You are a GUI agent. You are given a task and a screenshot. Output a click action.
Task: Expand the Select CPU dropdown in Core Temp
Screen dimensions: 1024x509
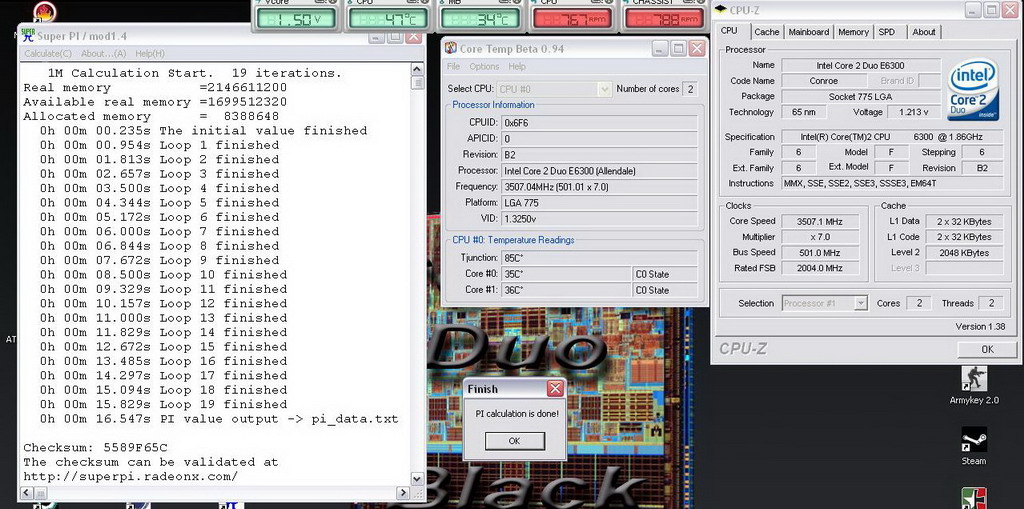pyautogui.click(x=604, y=89)
